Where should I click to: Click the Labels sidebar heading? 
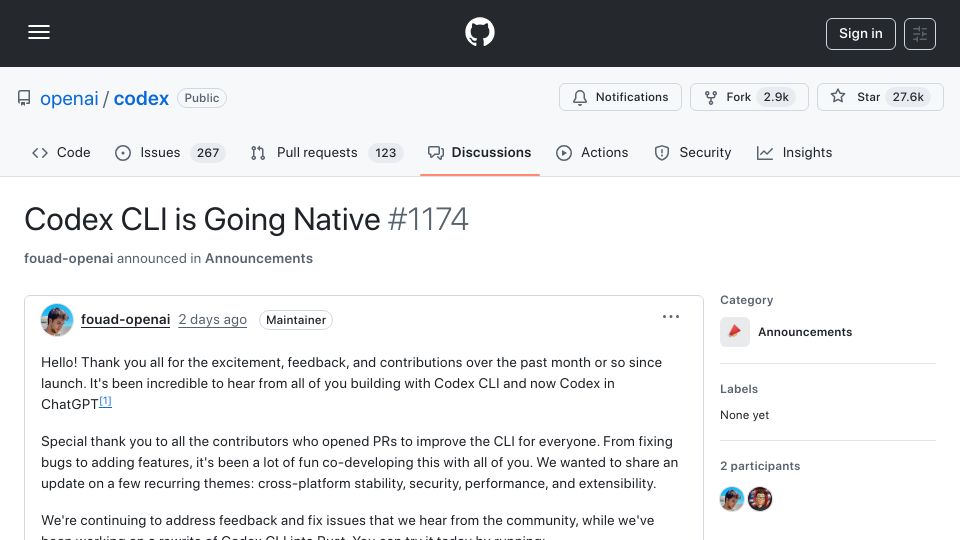click(x=738, y=389)
